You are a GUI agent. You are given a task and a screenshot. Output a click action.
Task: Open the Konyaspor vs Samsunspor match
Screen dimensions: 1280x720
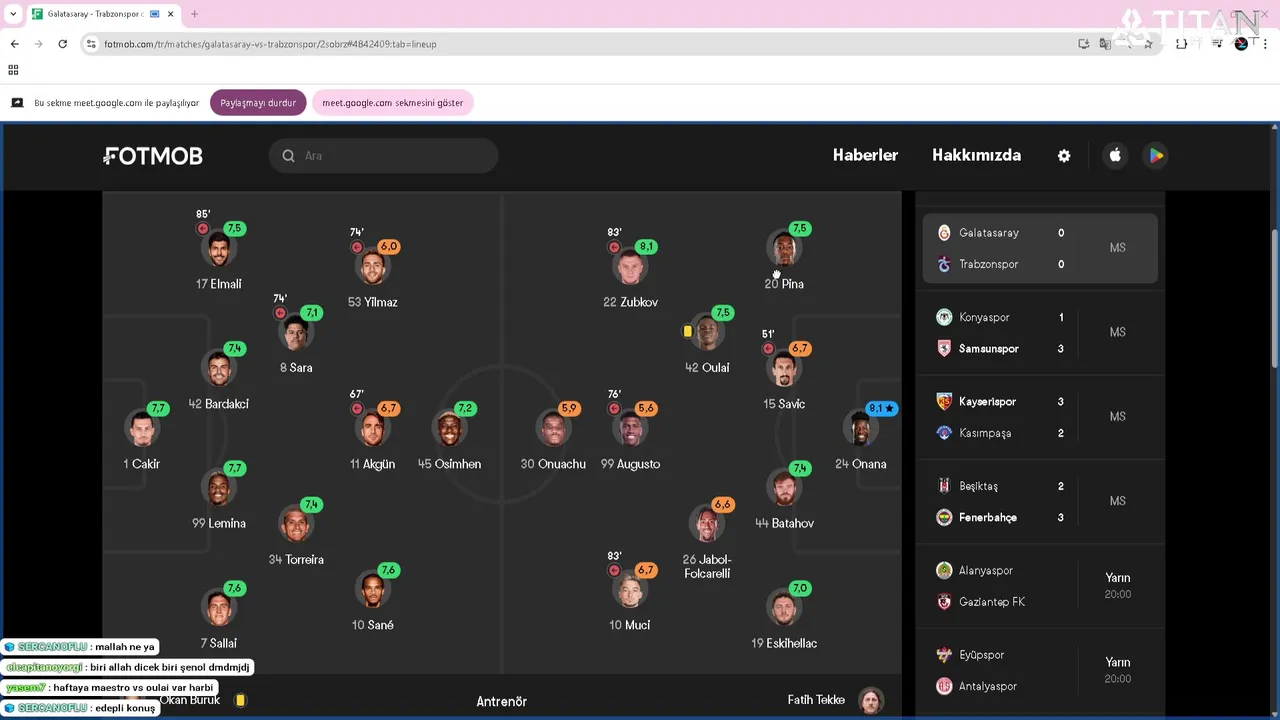1040,333
